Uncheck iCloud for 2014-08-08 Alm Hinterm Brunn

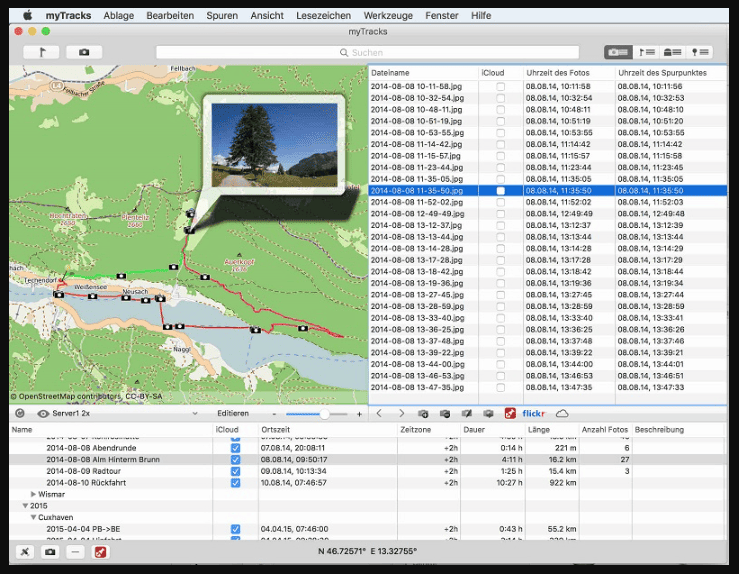(x=235, y=459)
